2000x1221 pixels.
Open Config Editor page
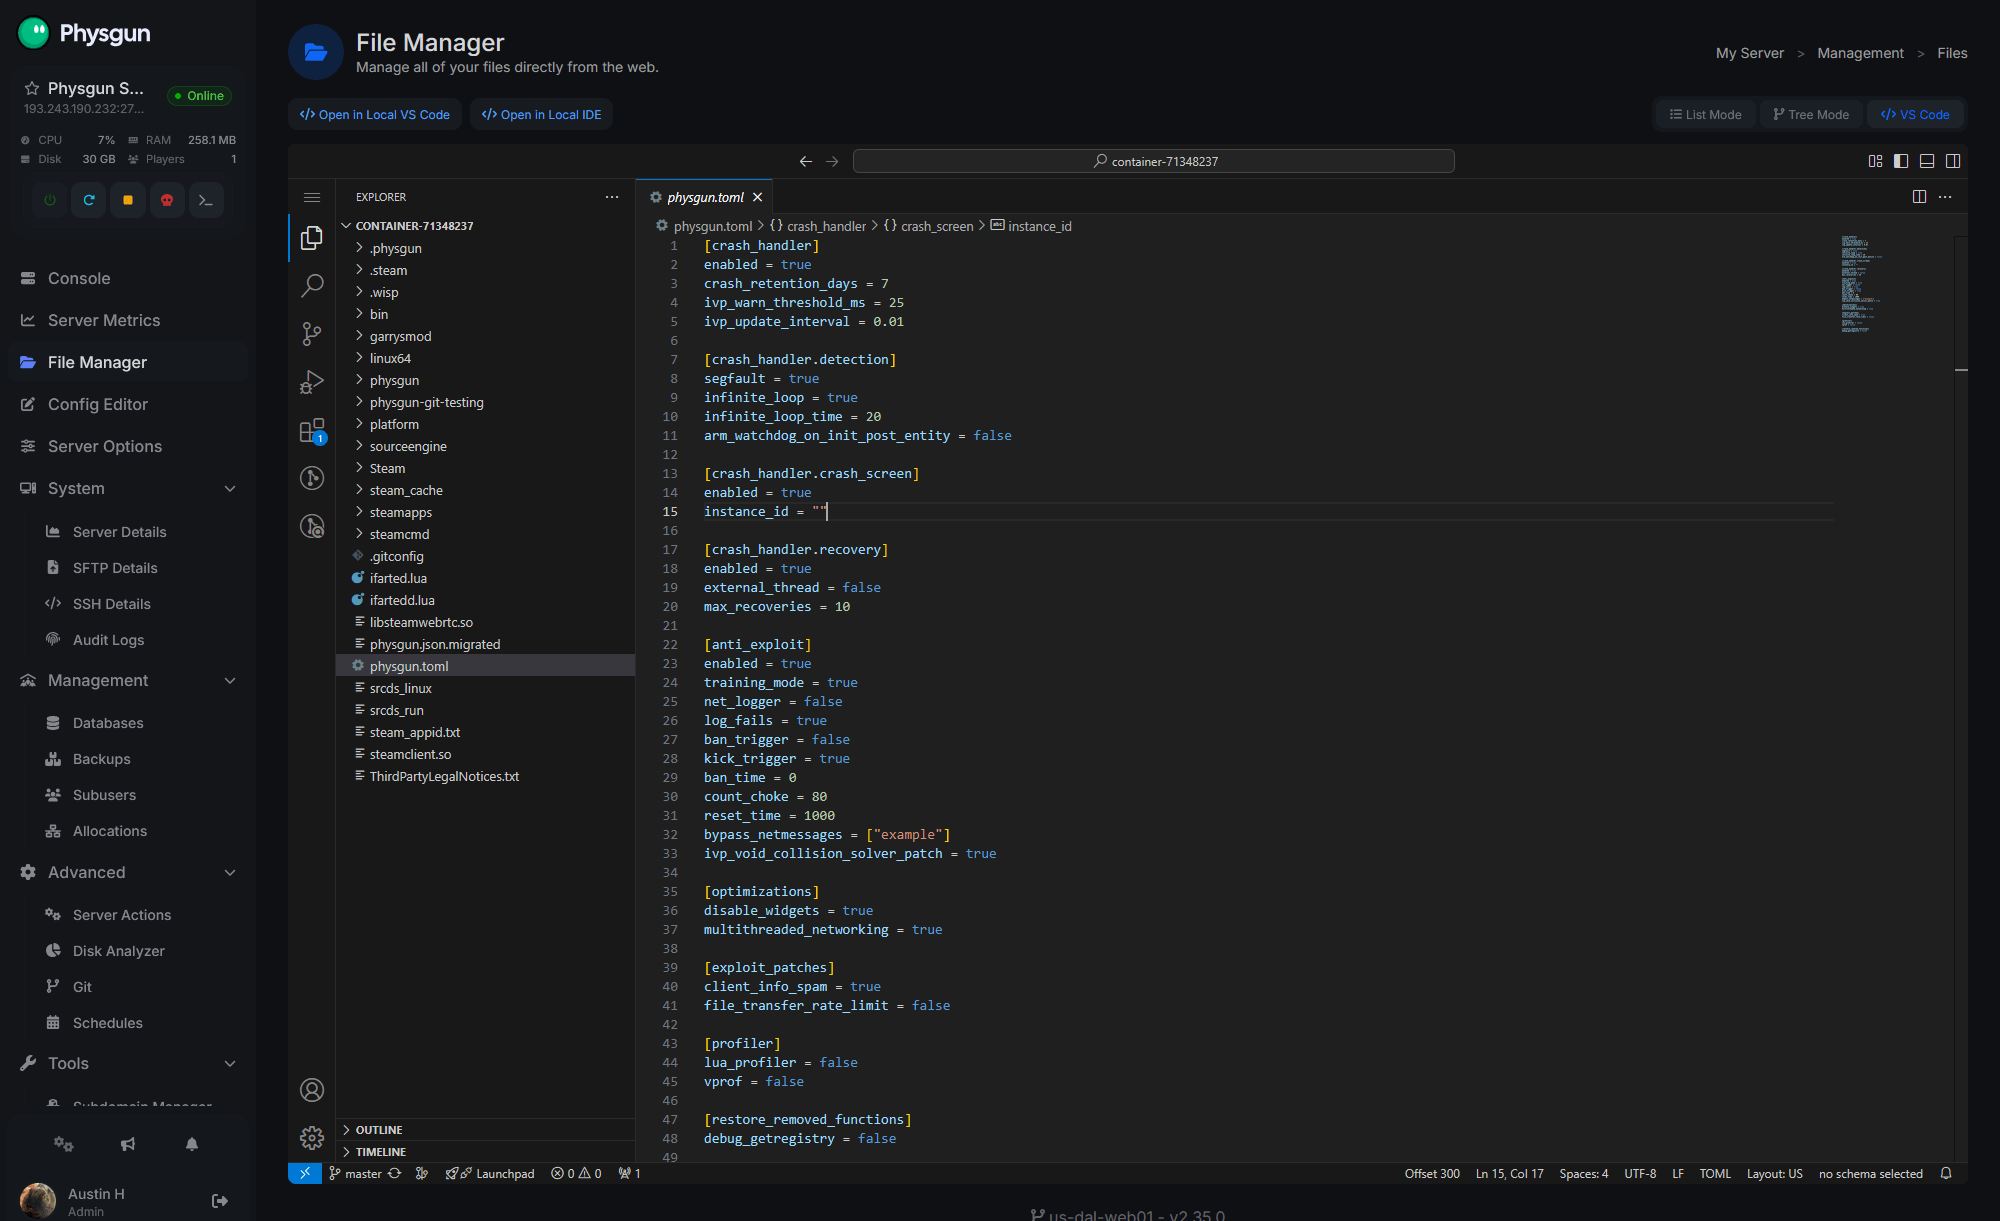(x=128, y=405)
